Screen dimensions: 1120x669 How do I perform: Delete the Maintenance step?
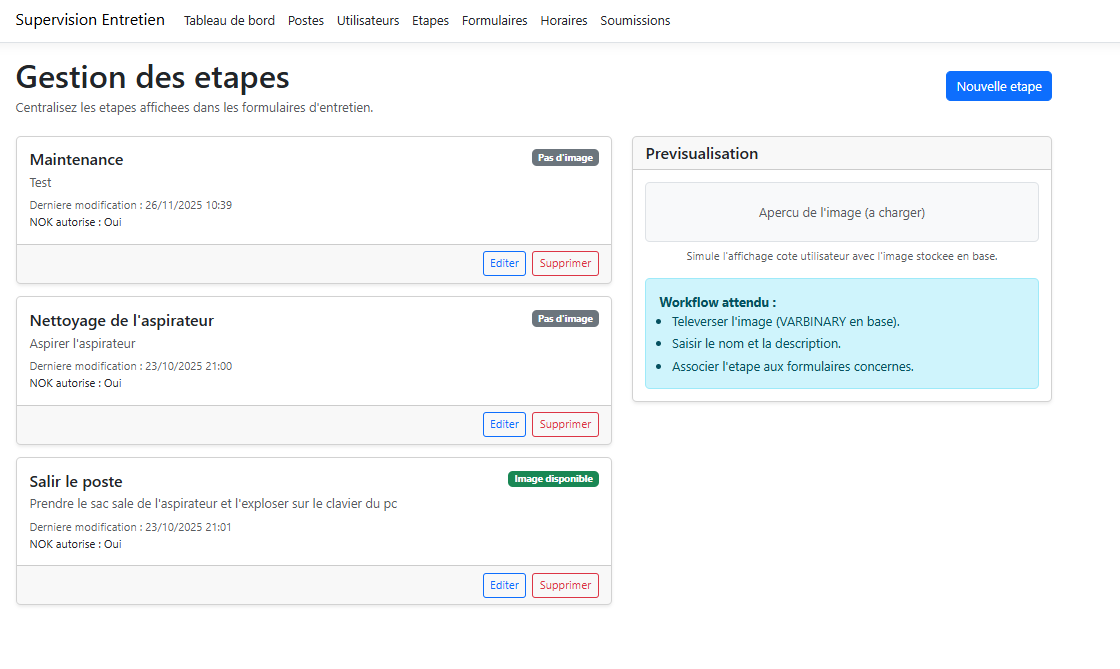pos(565,264)
